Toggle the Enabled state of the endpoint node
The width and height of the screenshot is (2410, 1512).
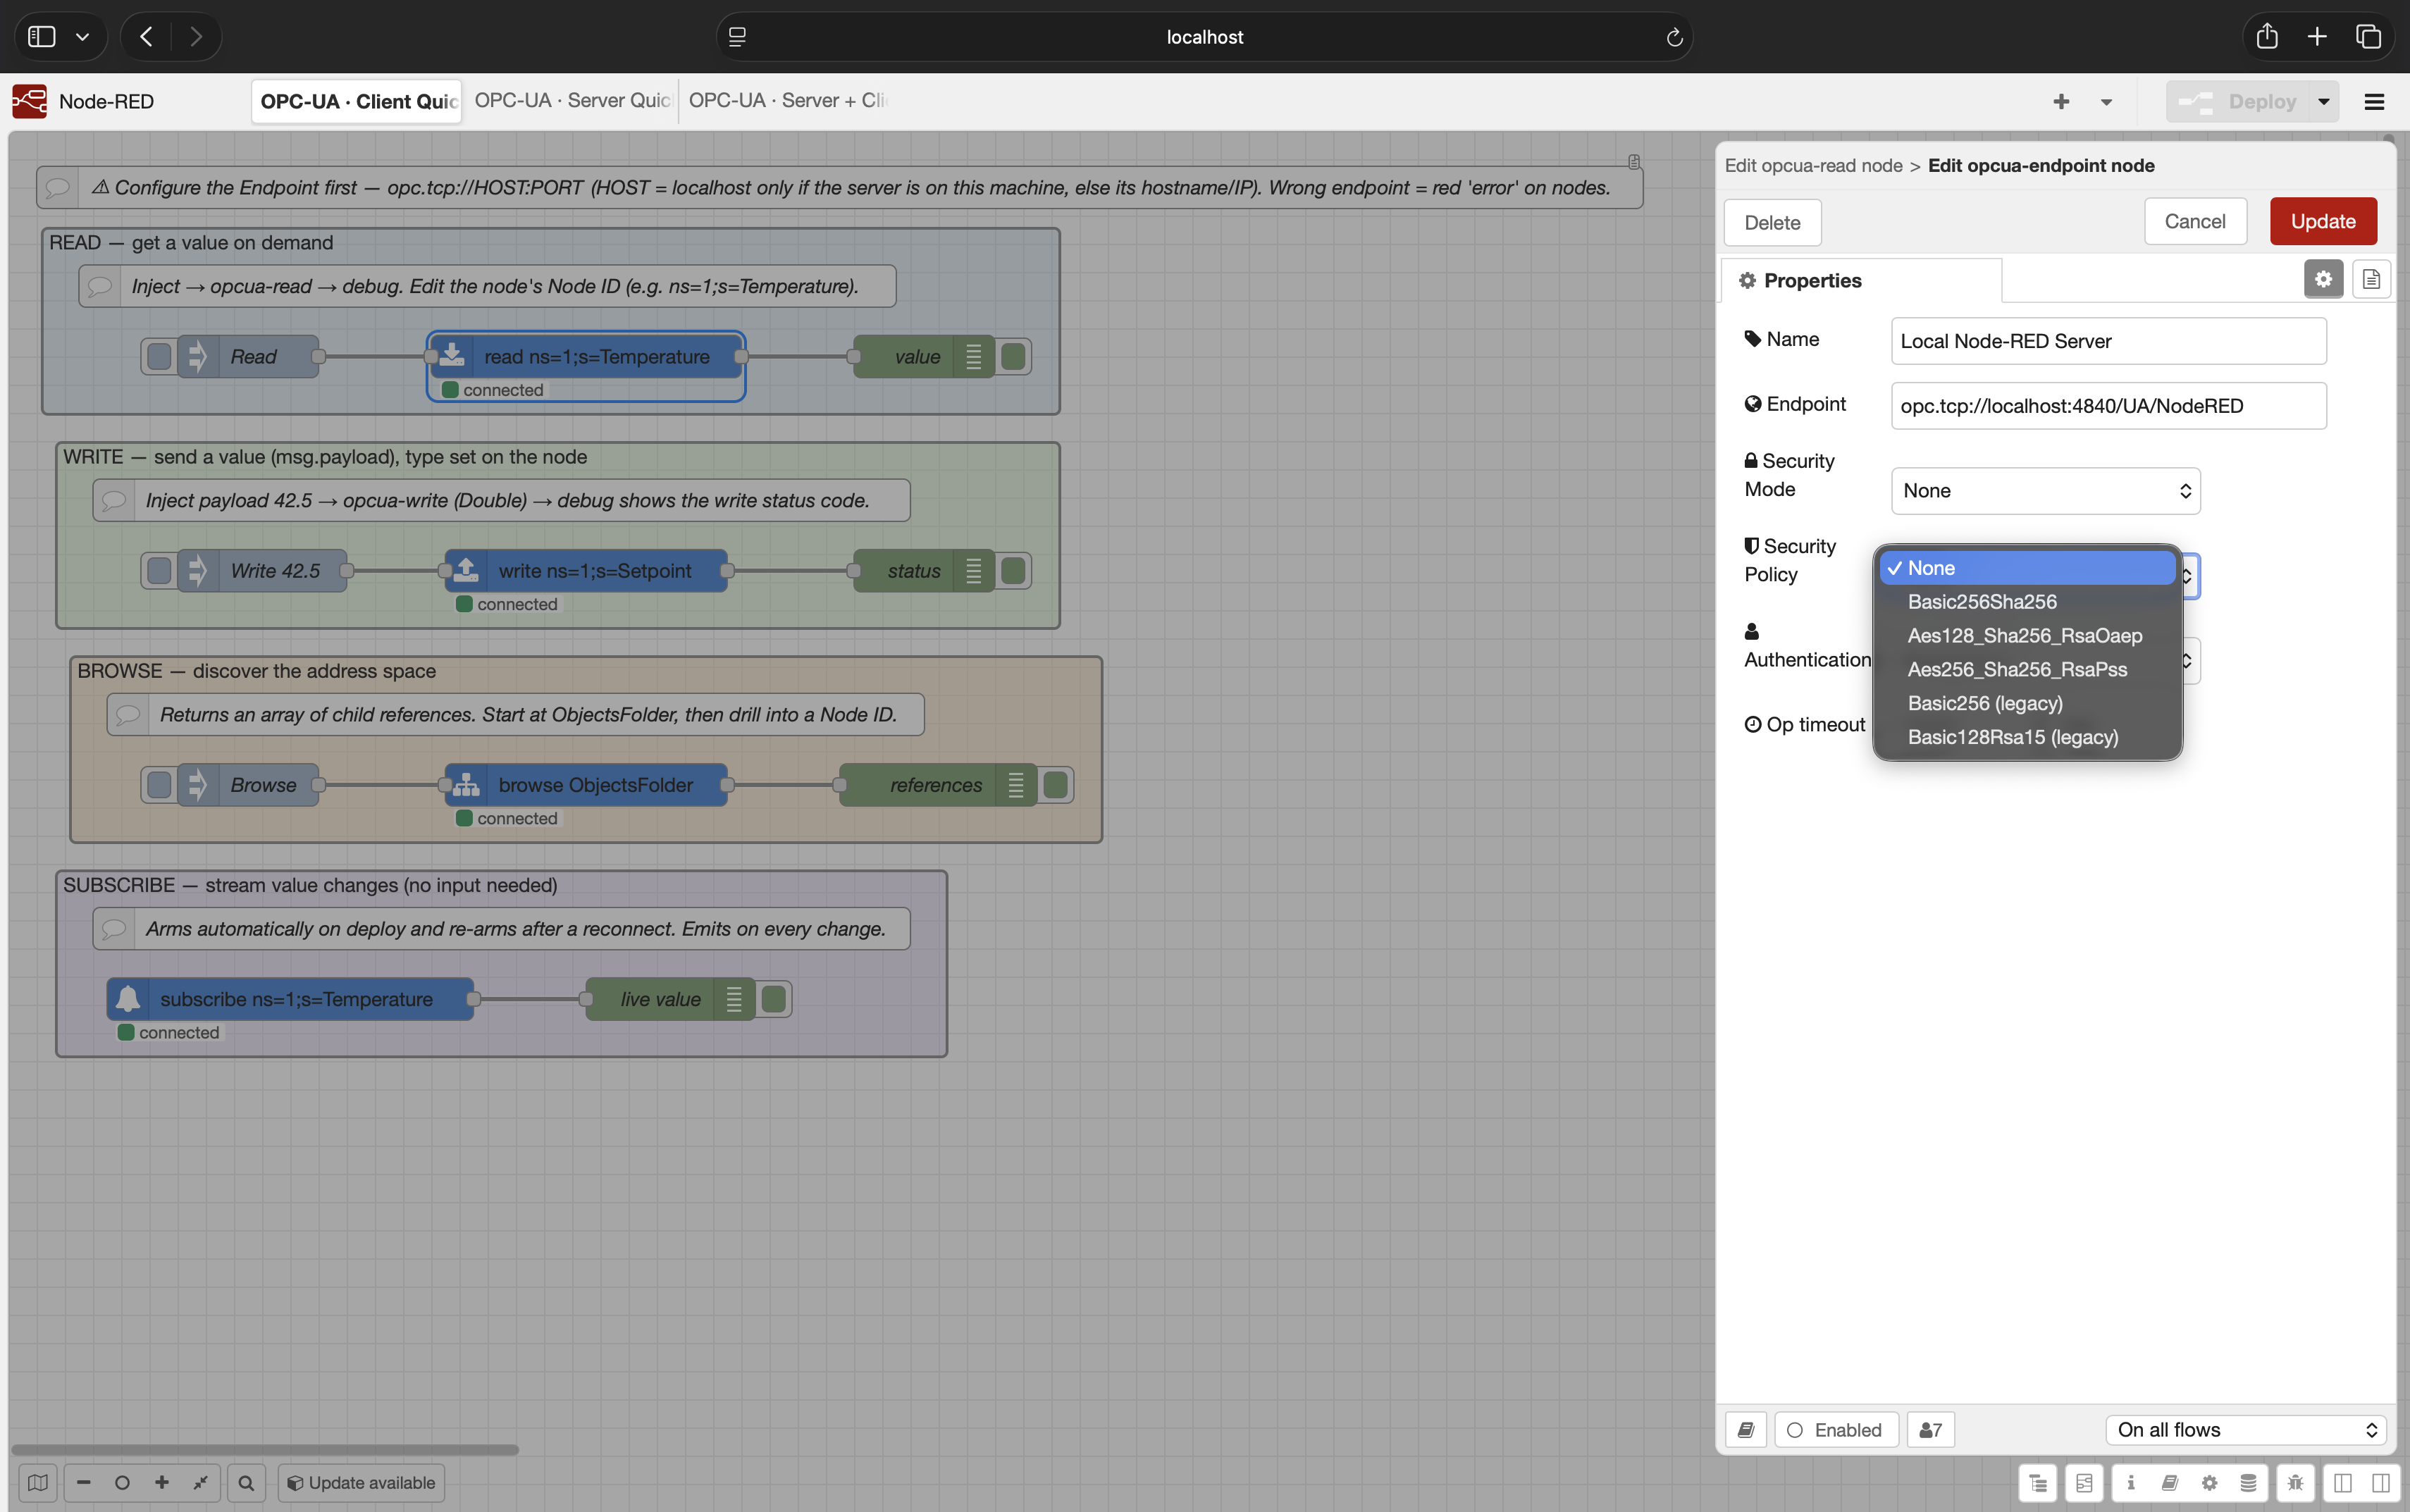[x=1836, y=1430]
